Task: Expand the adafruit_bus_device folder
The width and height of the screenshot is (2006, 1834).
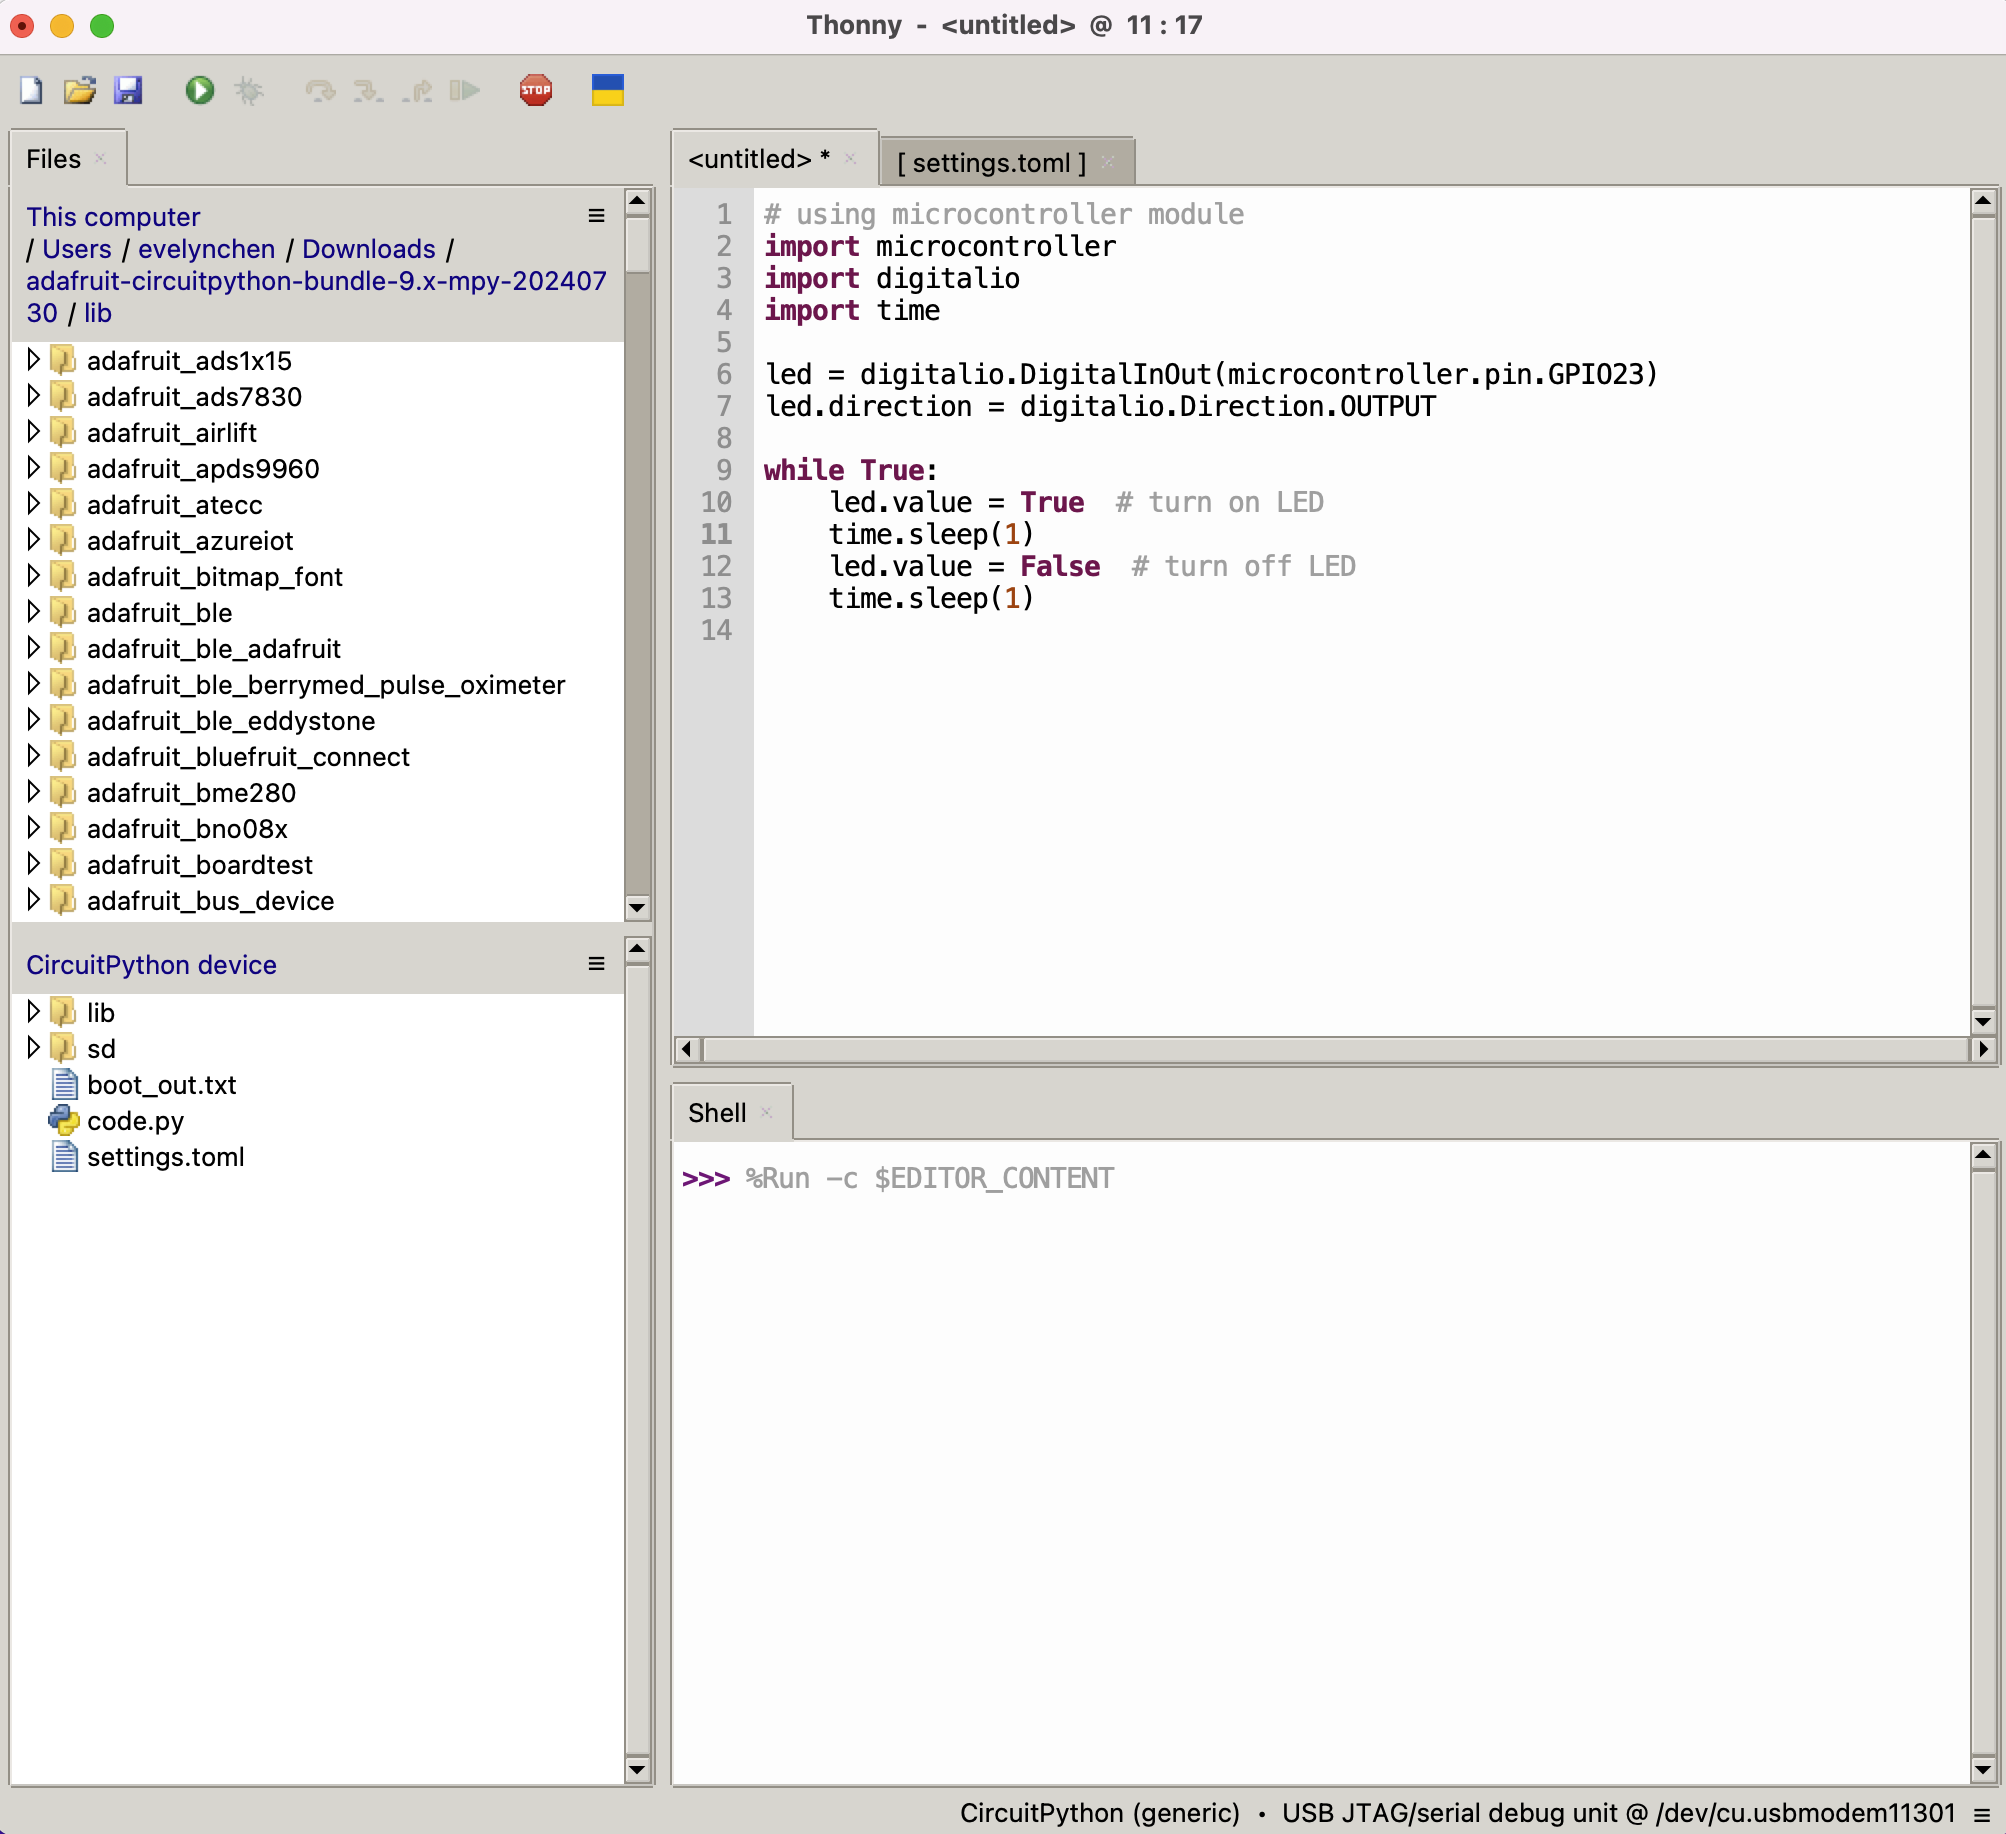Action: pos(33,899)
